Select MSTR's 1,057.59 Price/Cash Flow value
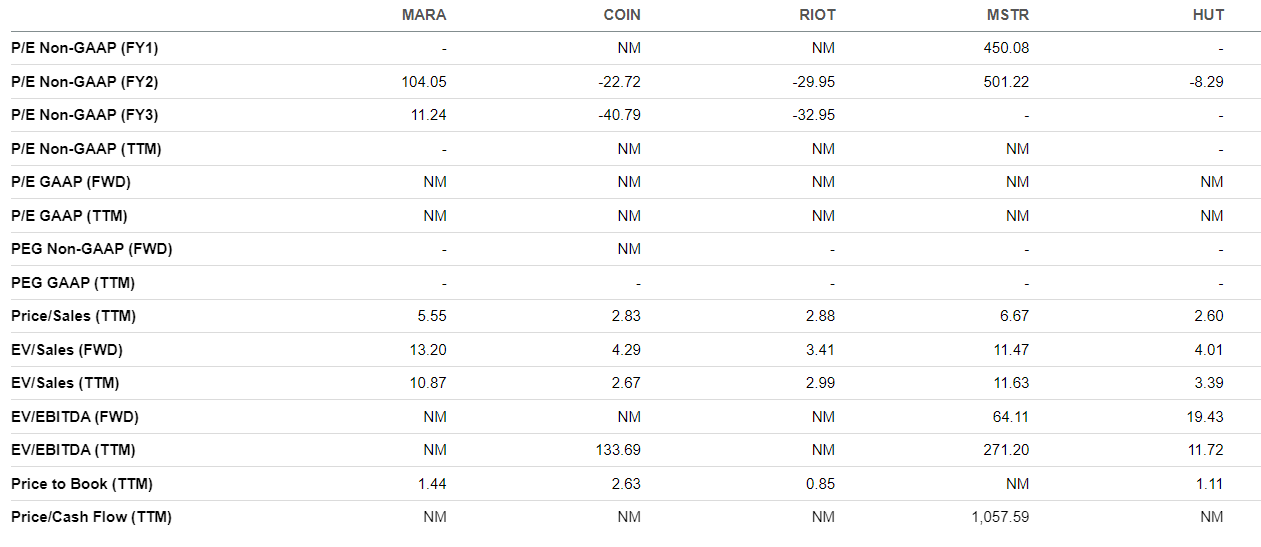The height and width of the screenshot is (547, 1261). tap(999, 517)
